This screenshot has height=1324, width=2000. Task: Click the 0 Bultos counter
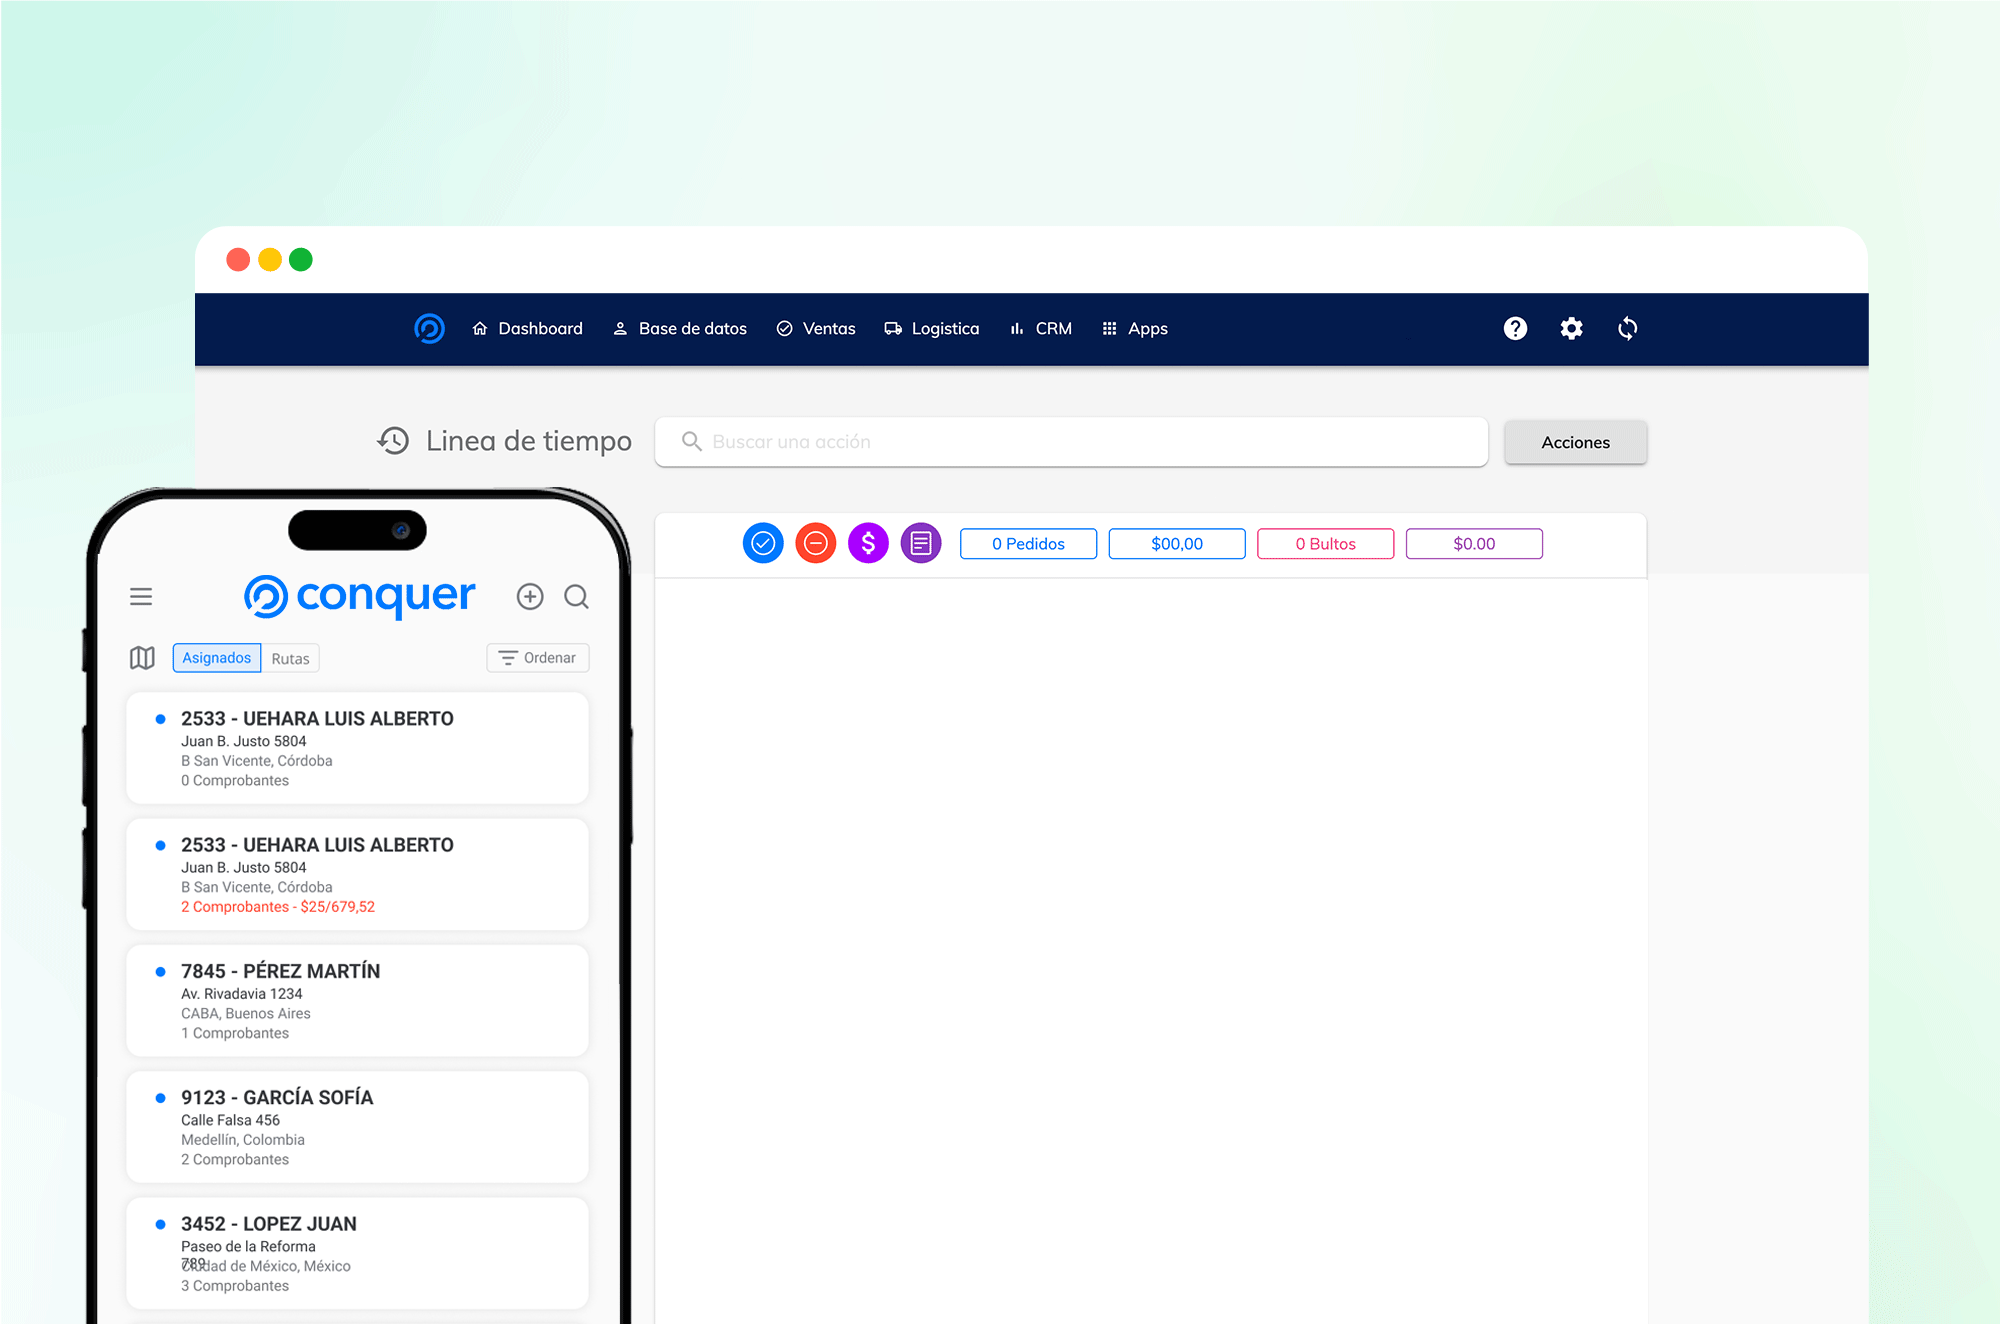[x=1325, y=543]
